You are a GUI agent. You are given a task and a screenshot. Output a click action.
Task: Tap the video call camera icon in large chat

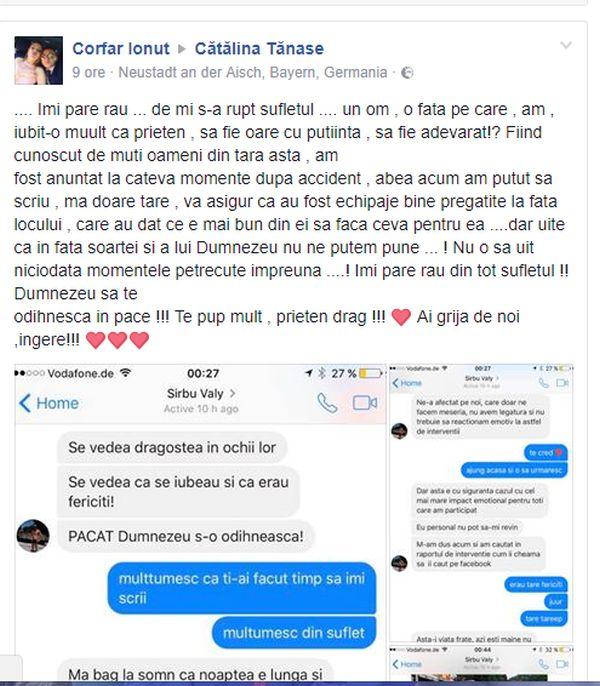(365, 403)
